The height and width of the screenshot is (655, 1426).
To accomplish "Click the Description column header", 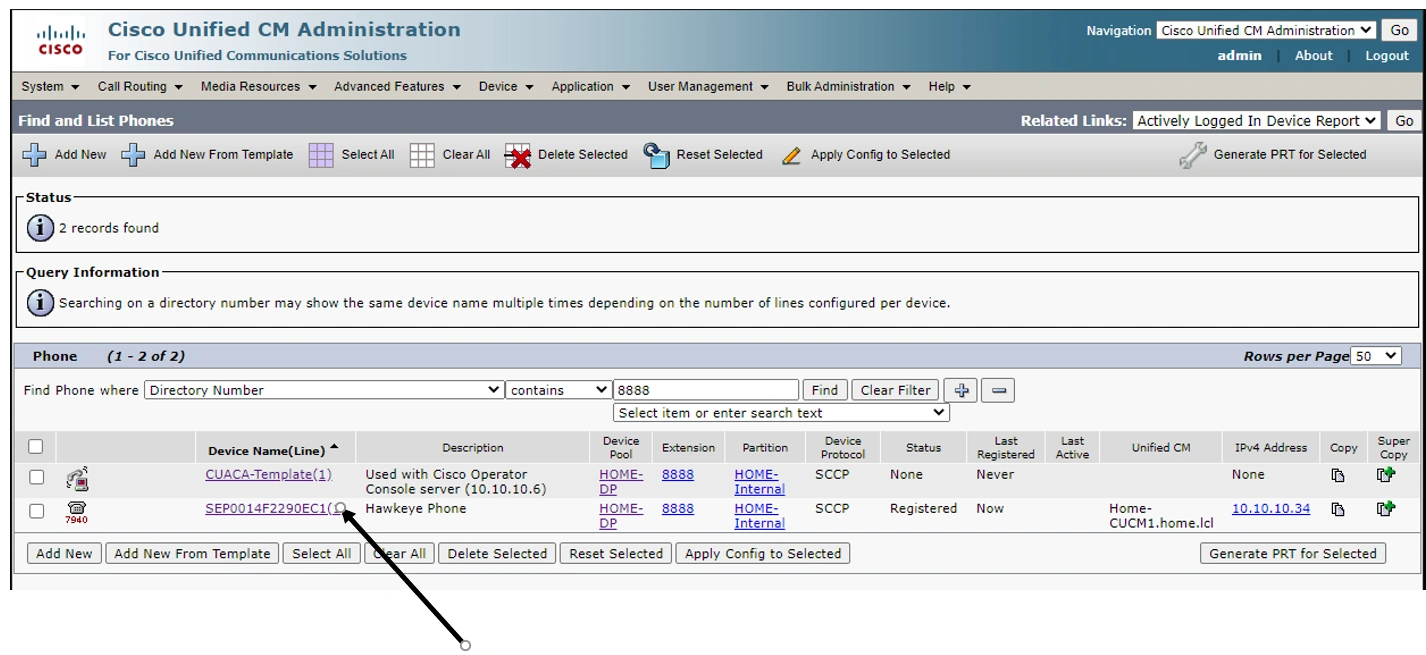I will click(473, 448).
